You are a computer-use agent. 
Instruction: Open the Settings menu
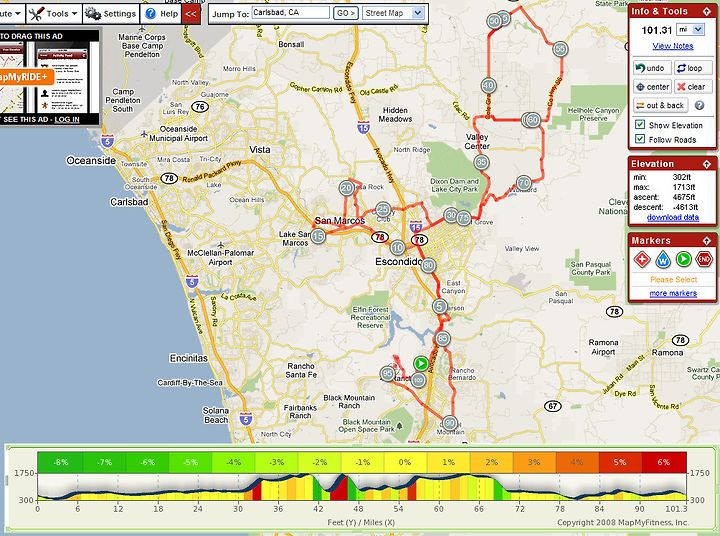click(x=111, y=14)
